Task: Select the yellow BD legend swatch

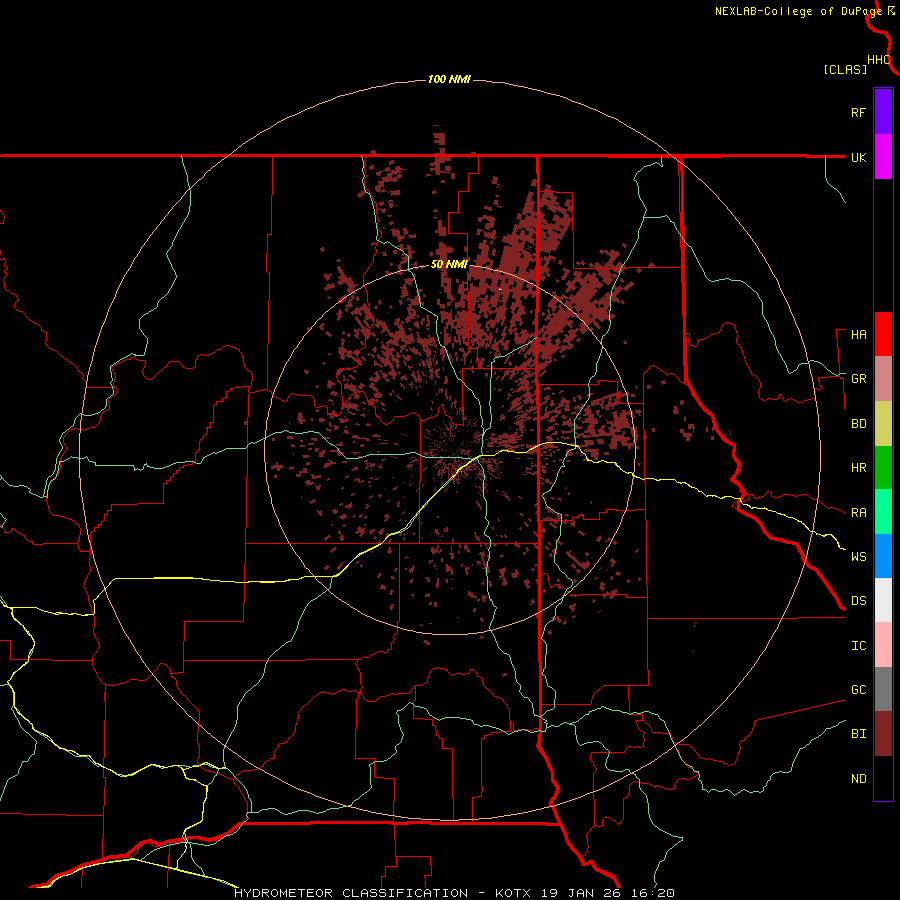Action: point(883,423)
